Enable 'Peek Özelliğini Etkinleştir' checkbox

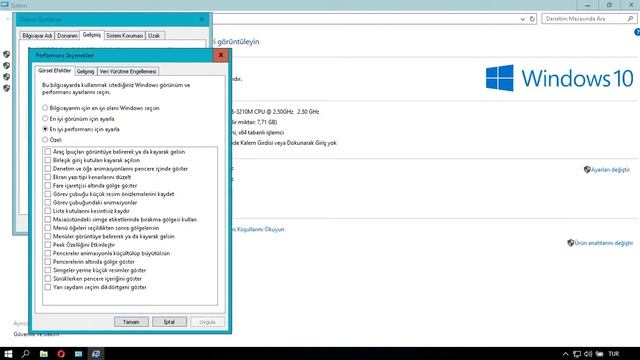(48, 245)
